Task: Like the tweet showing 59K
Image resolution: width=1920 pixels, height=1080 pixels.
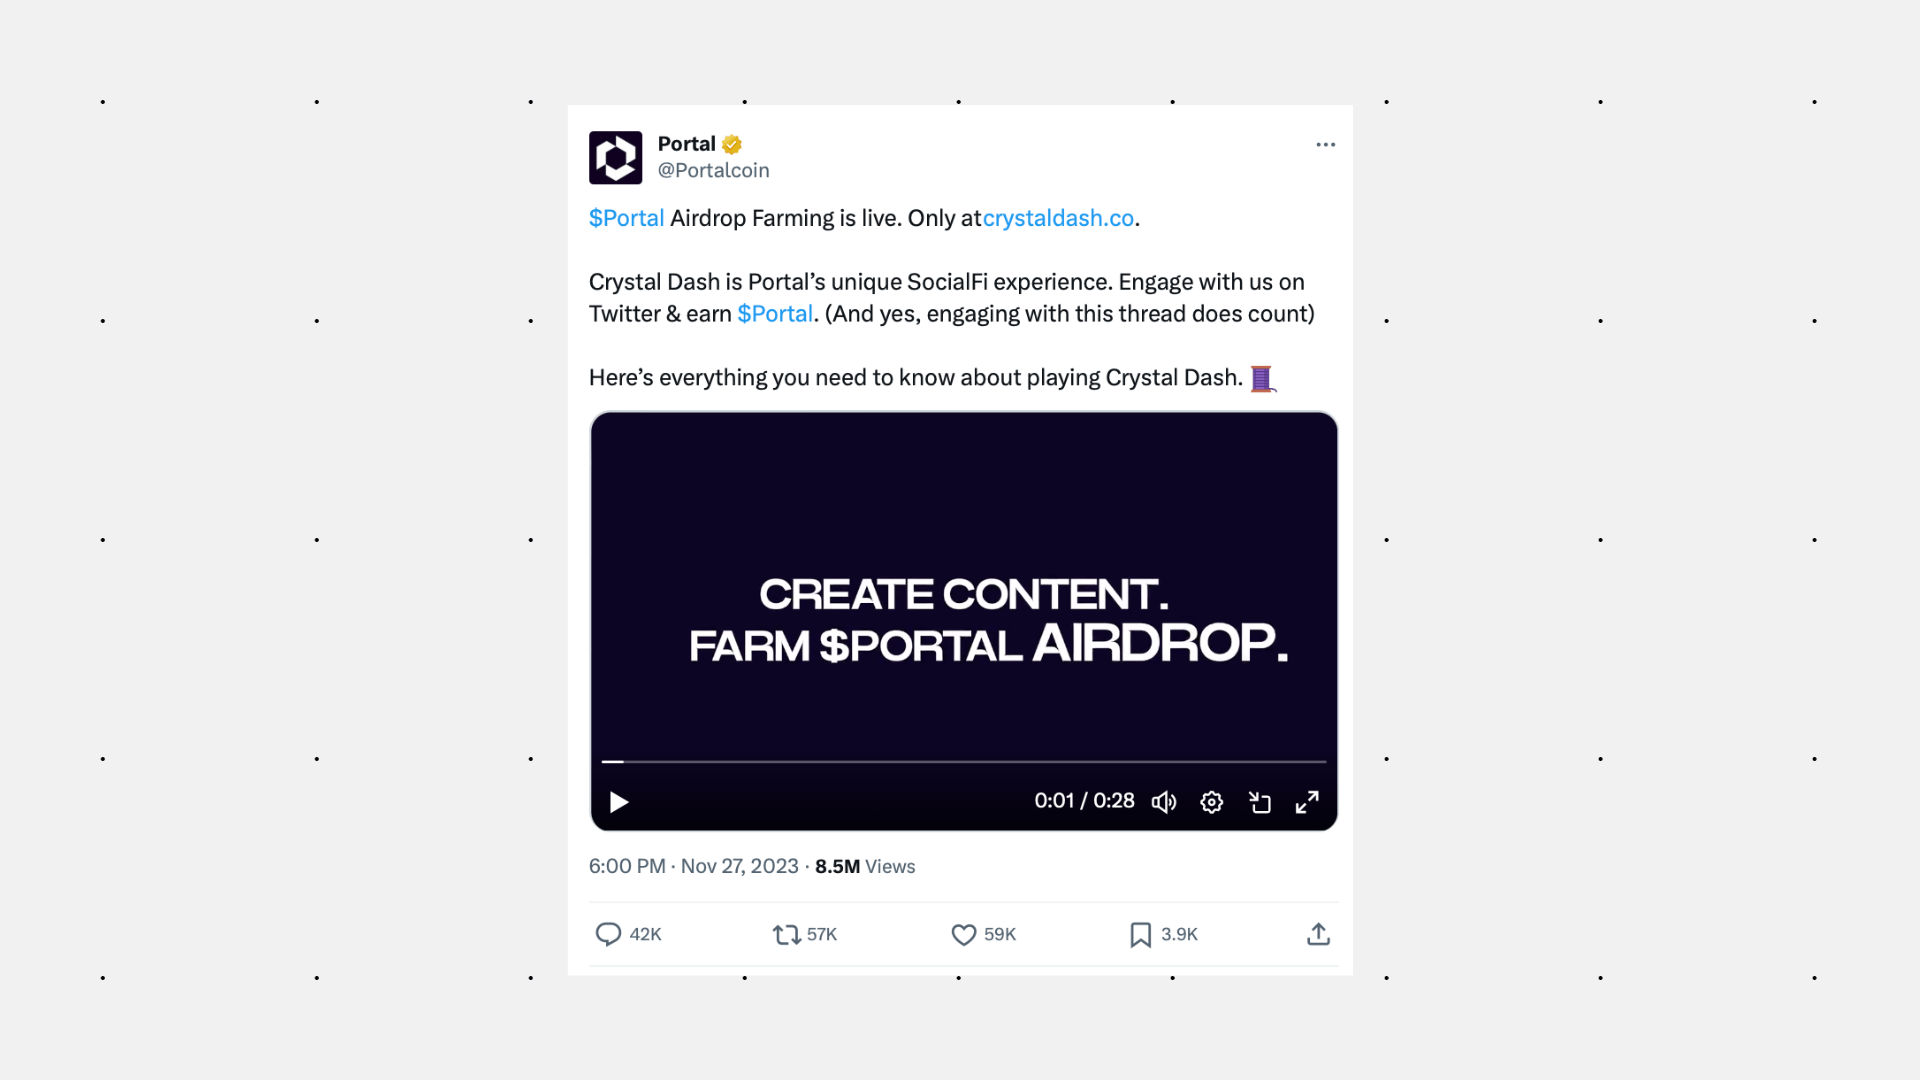Action: pos(963,934)
